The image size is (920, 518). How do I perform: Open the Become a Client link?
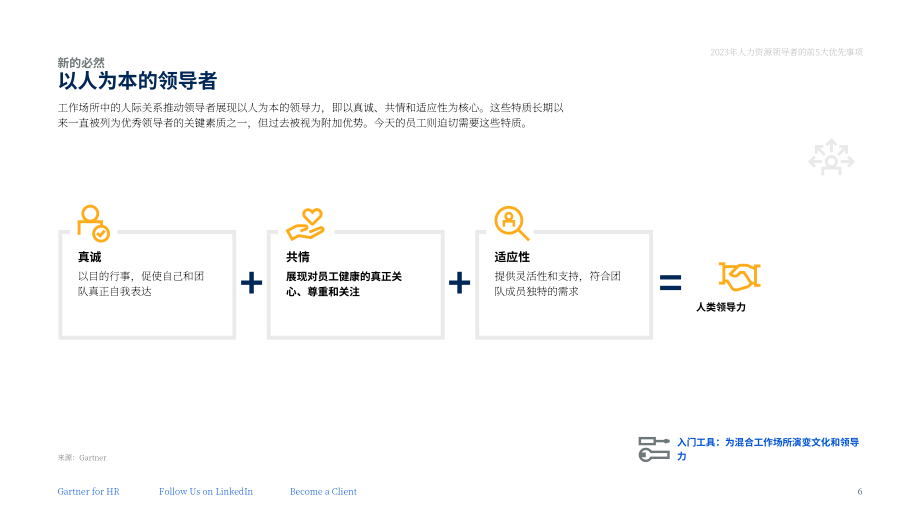click(x=323, y=492)
